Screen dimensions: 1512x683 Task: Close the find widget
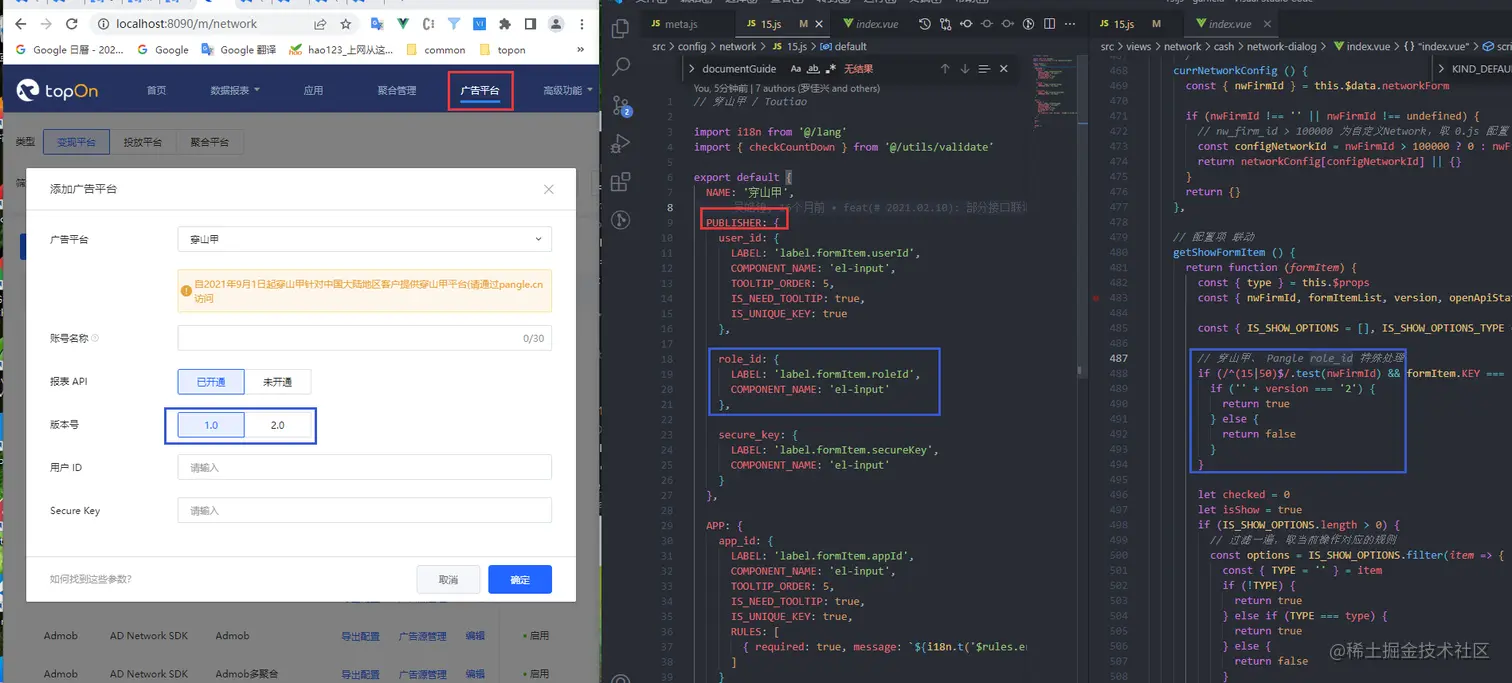pos(1004,69)
